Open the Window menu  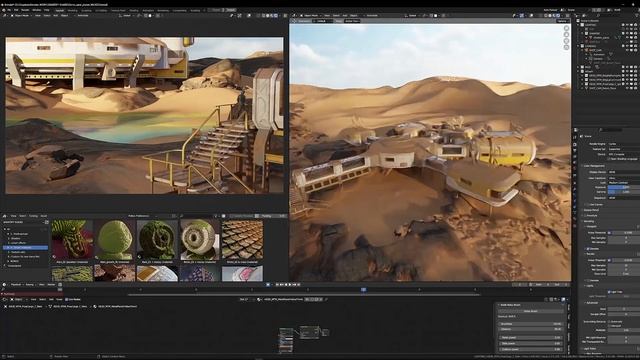pos(36,10)
